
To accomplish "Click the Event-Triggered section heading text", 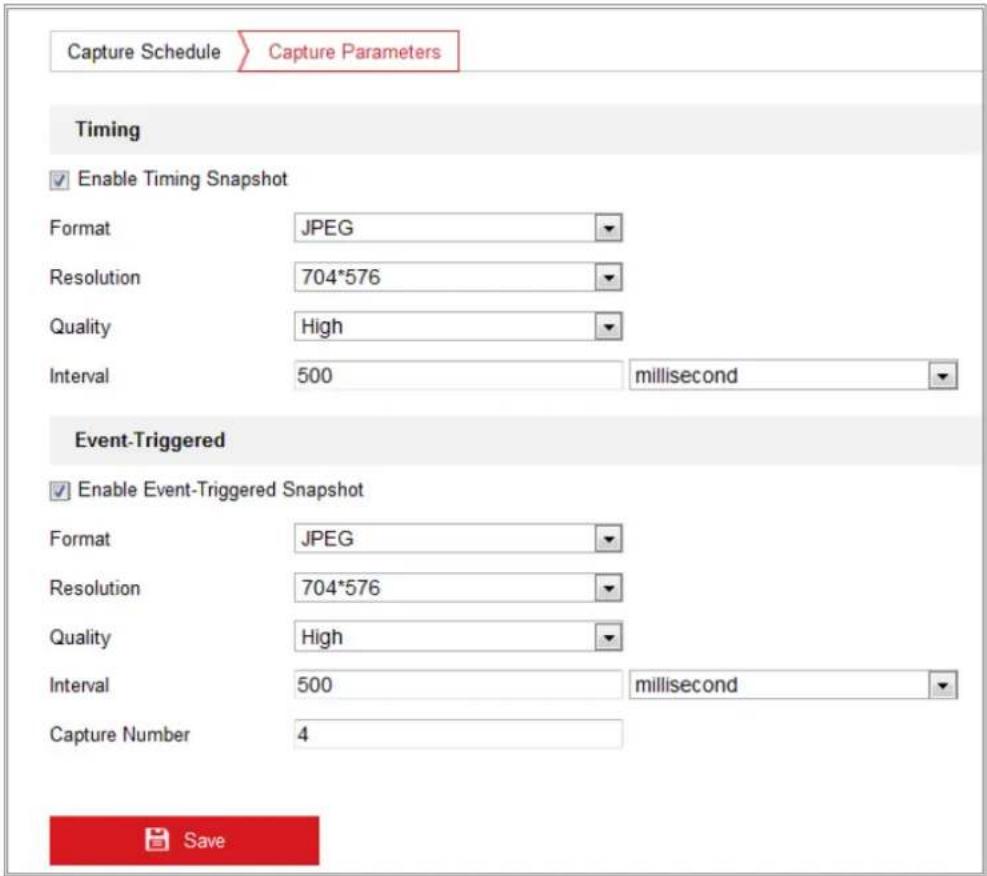I will [x=150, y=440].
